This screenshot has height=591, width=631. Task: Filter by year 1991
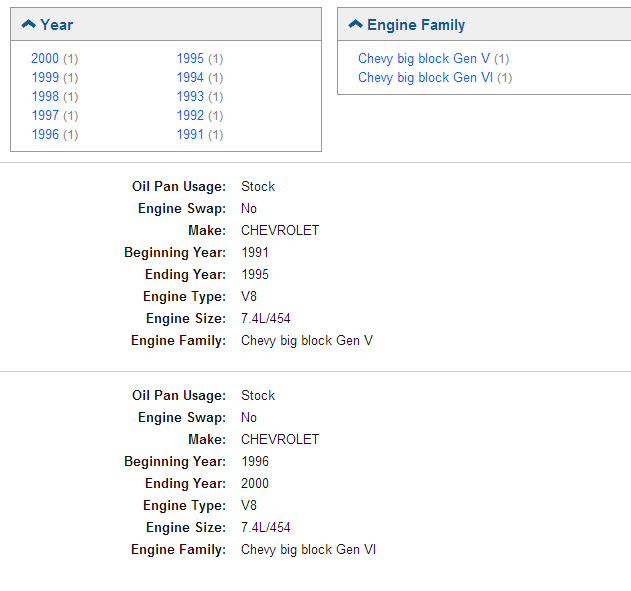click(x=190, y=134)
